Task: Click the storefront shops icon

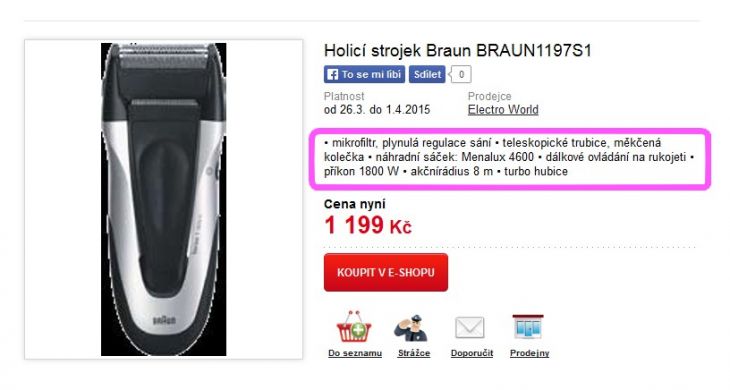Action: click(528, 327)
